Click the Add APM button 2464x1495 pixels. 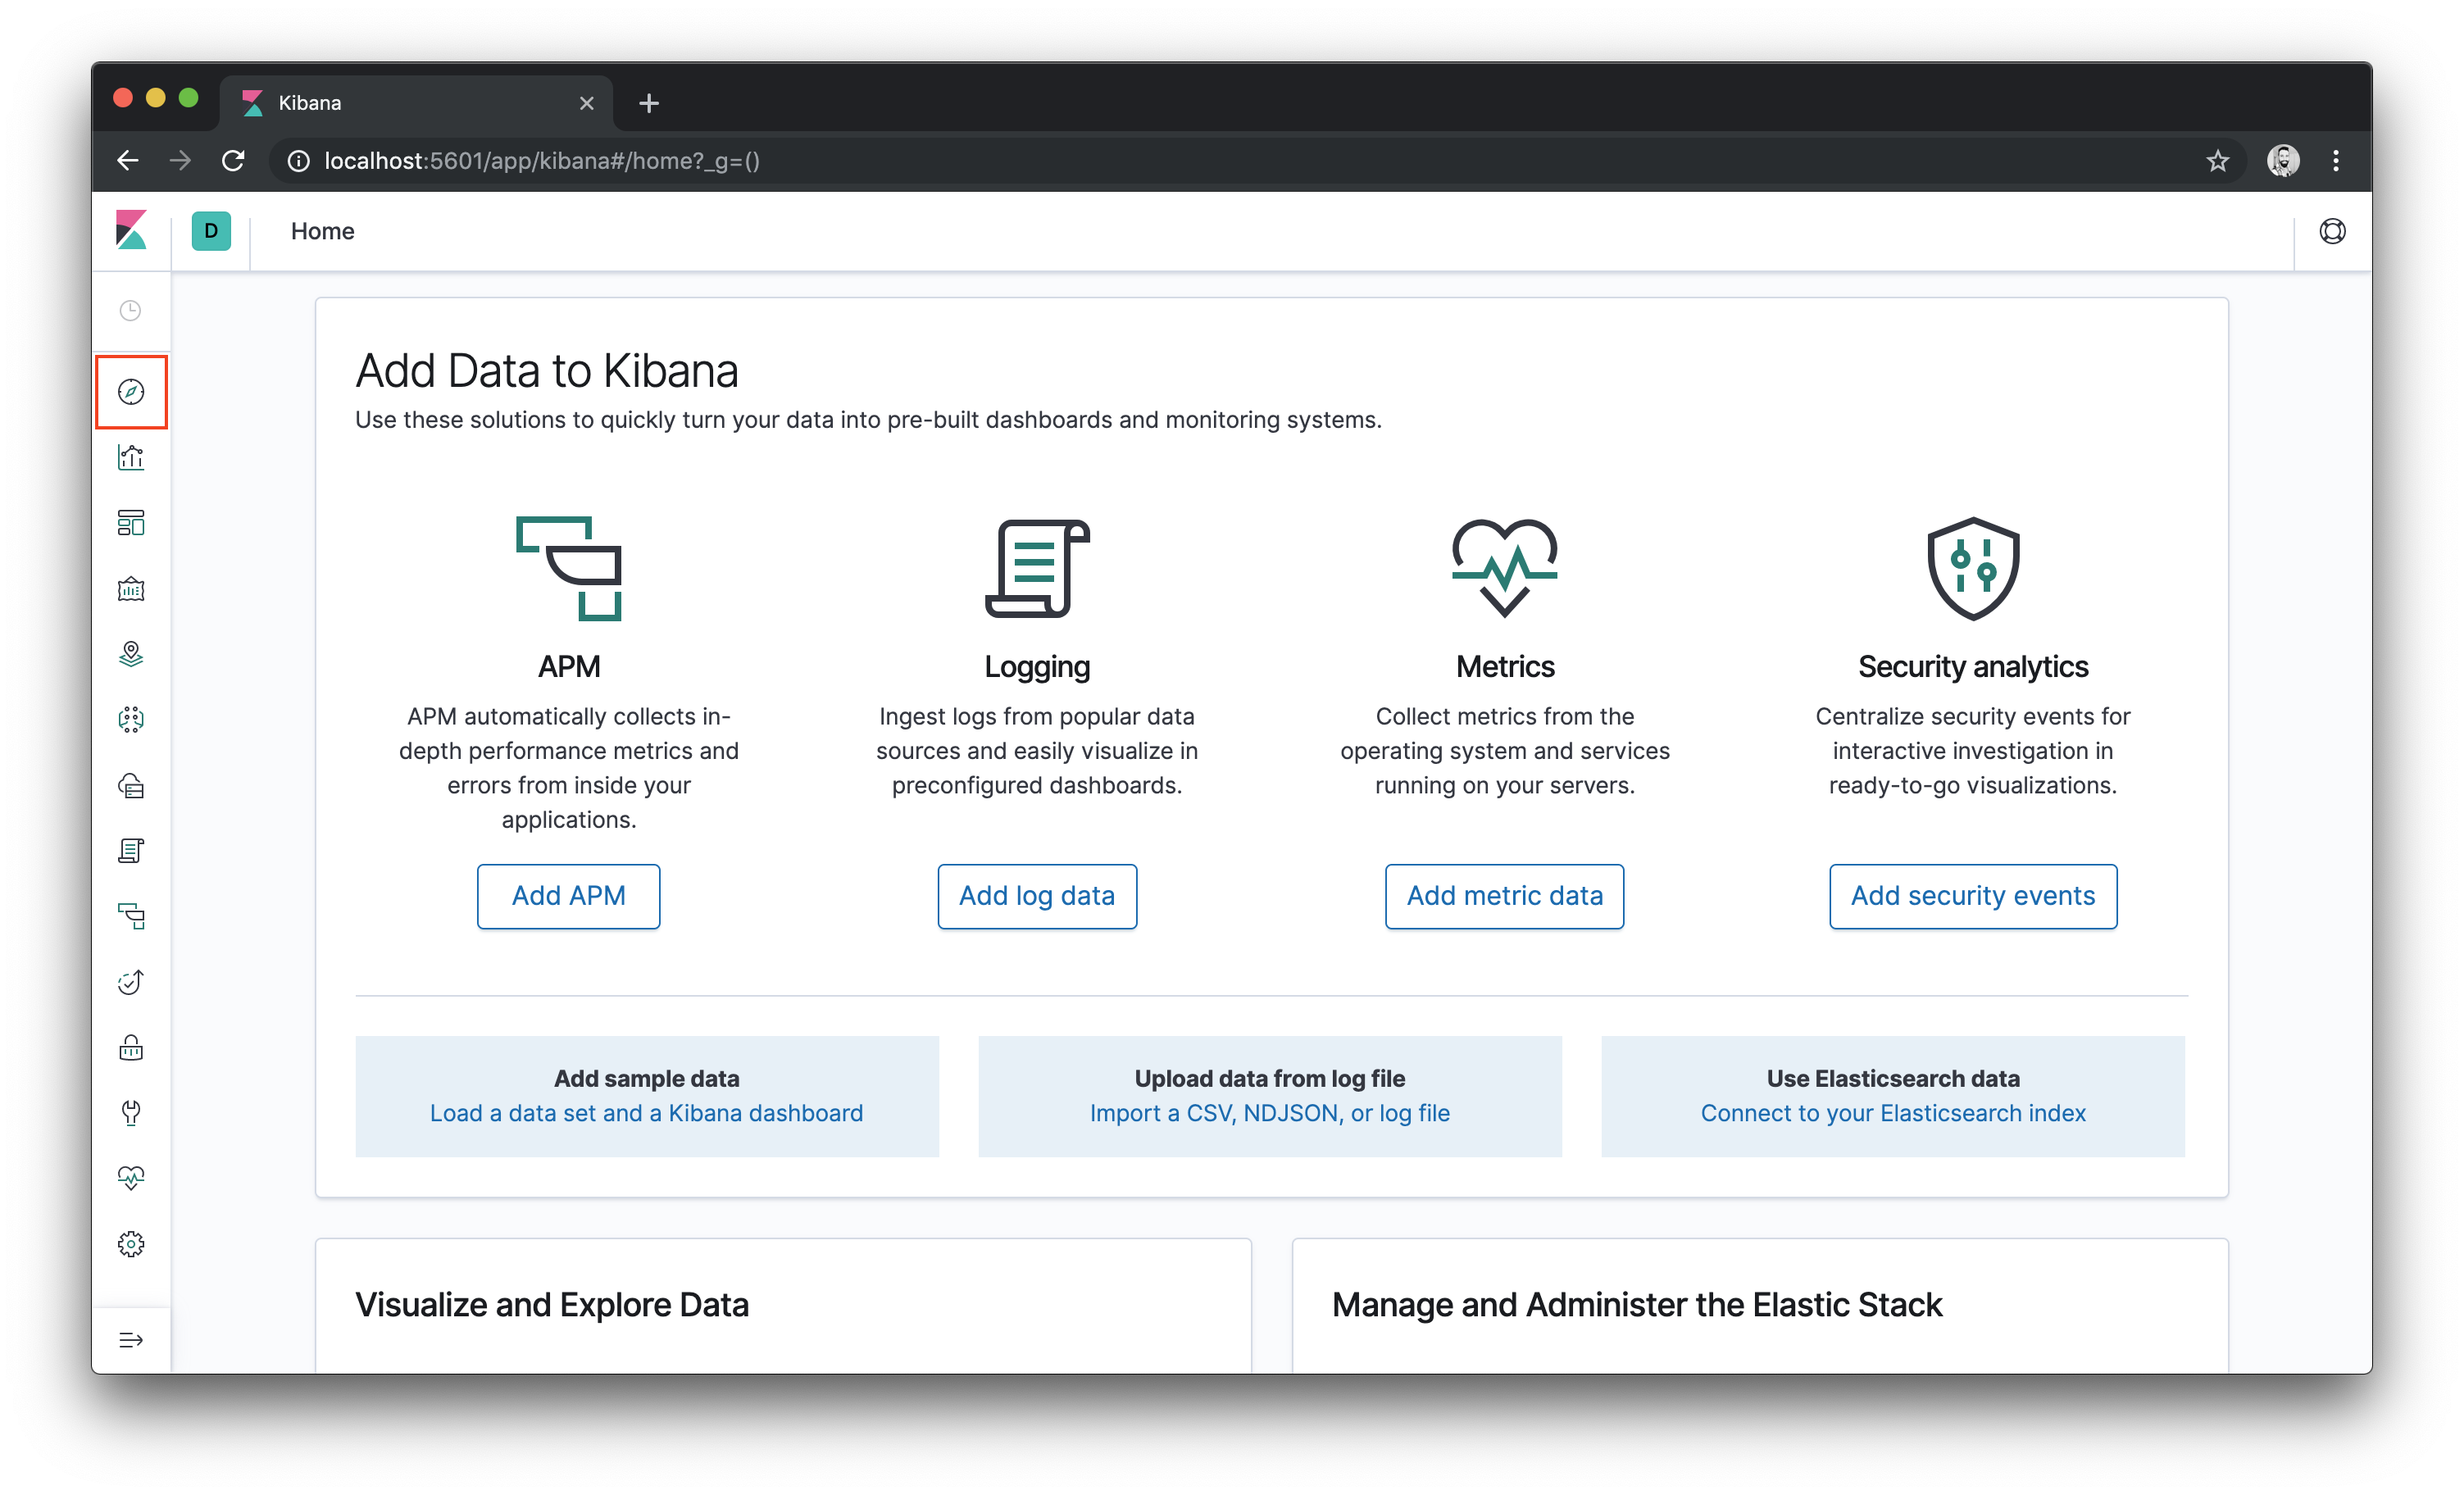pyautogui.click(x=568, y=896)
